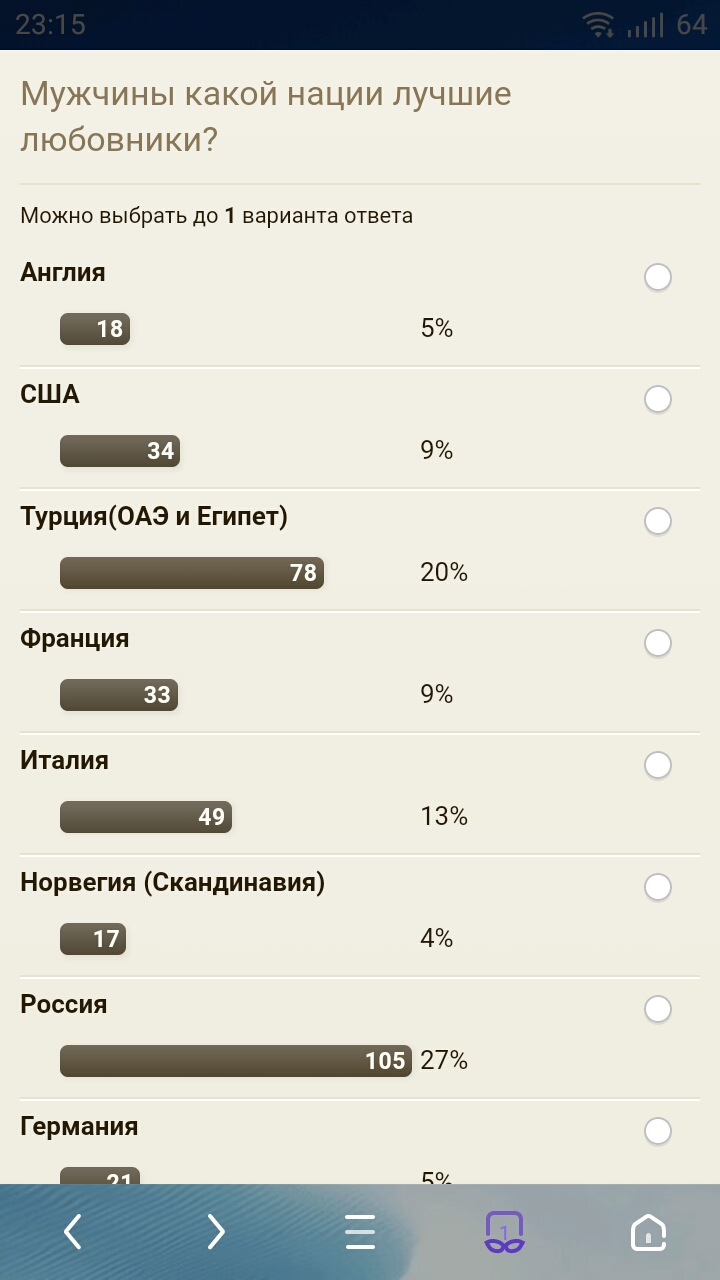This screenshot has width=720, height=1280.
Task: Tap the cellular signal bars icon
Action: [x=646, y=25]
